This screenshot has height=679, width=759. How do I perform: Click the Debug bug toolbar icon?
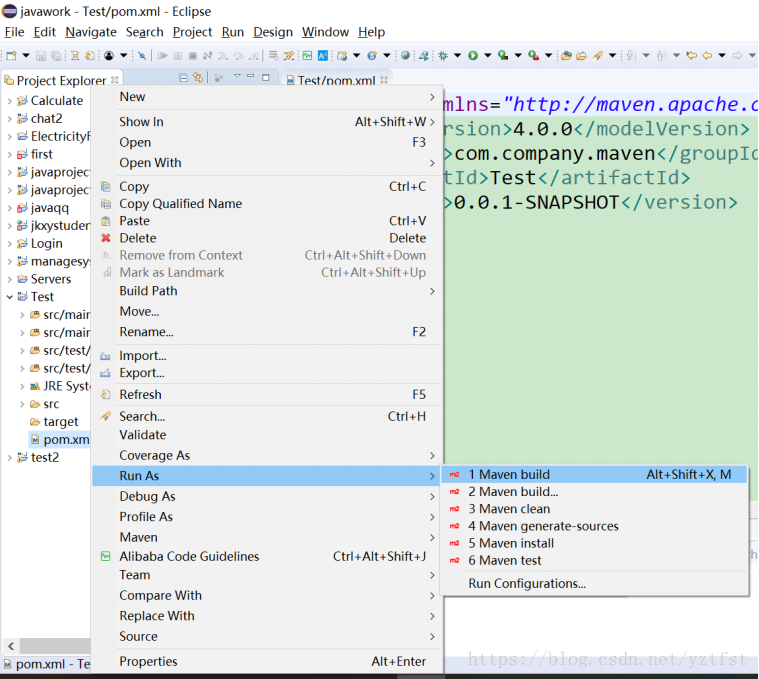click(x=443, y=56)
